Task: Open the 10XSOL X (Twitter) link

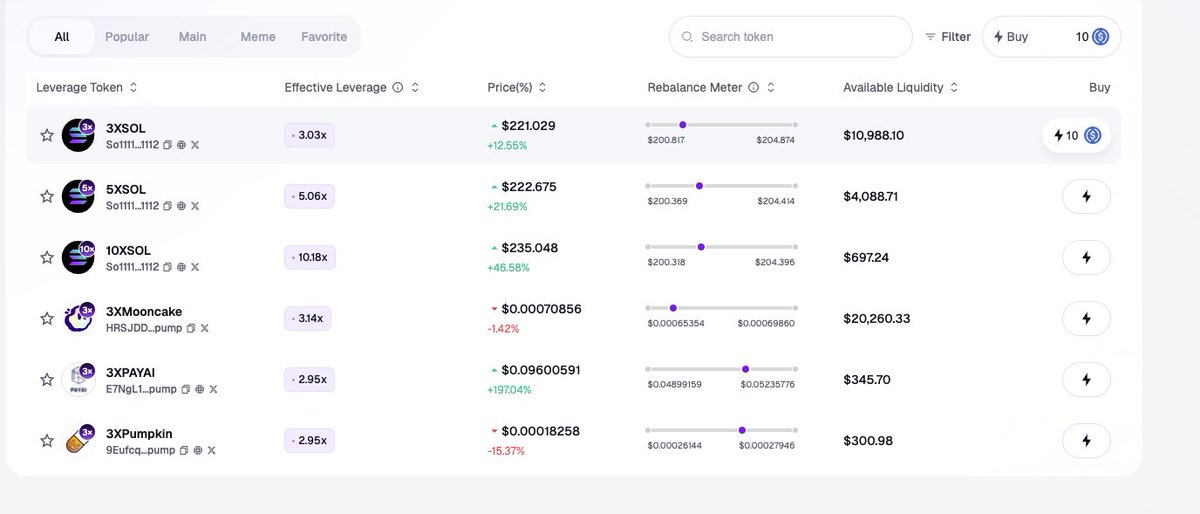Action: (x=195, y=267)
